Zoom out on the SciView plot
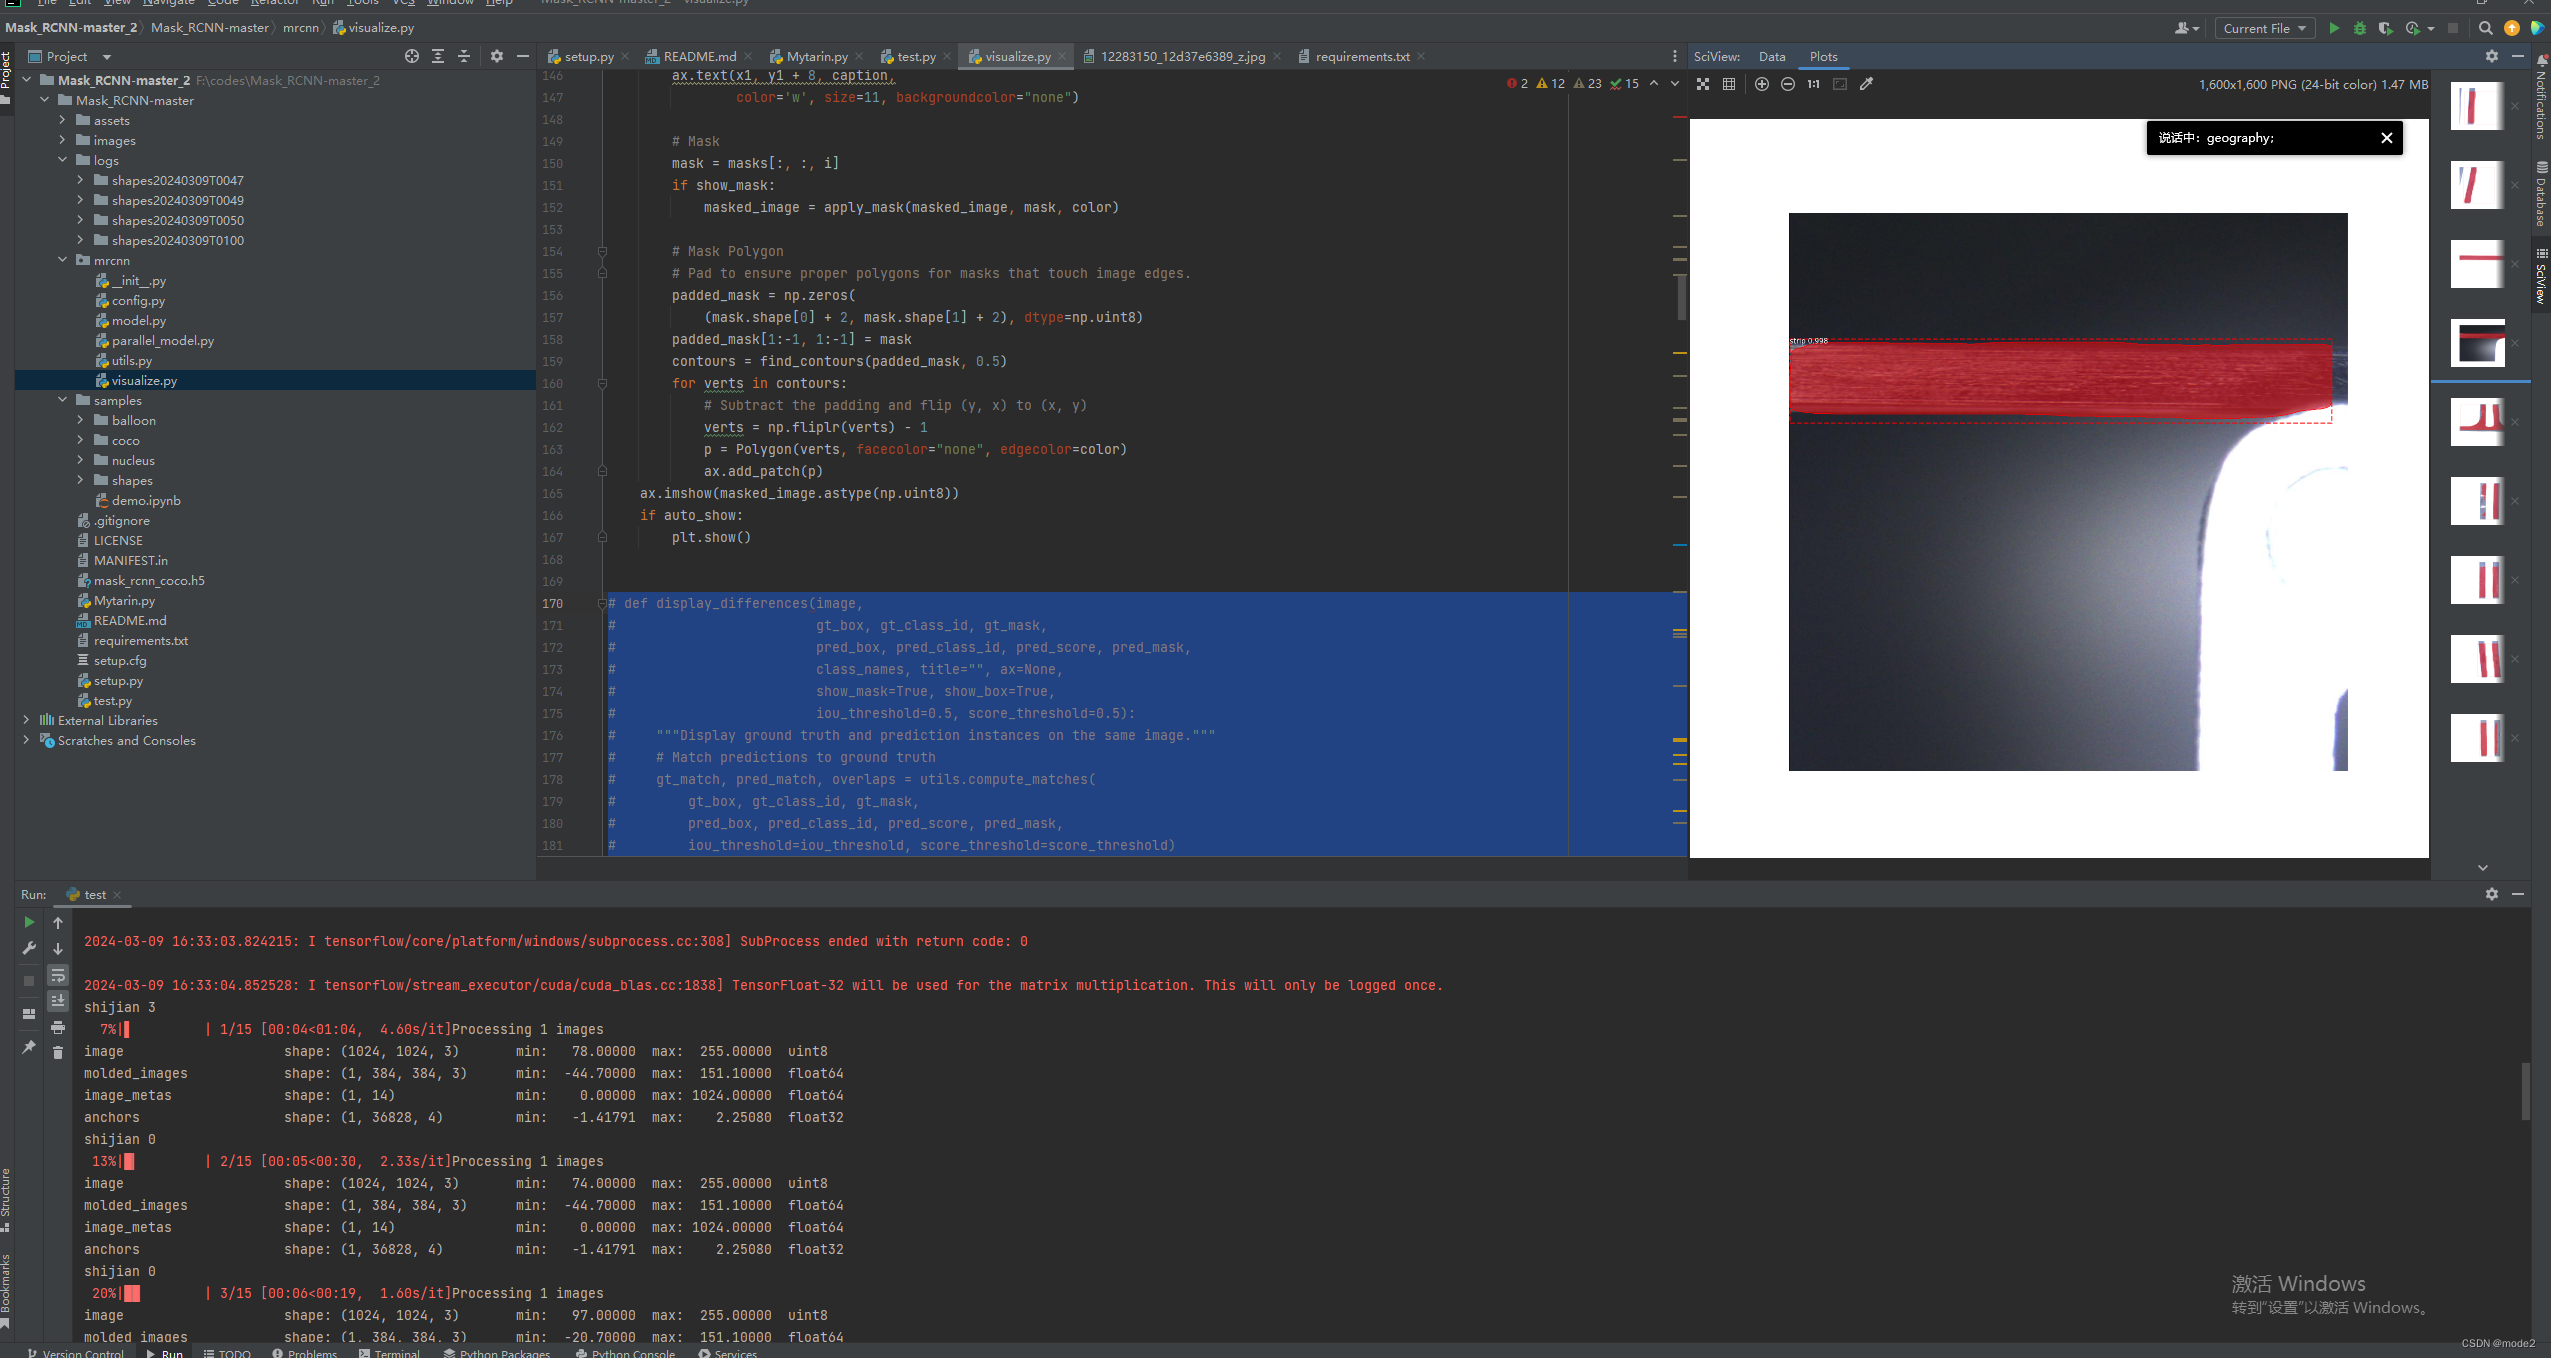The width and height of the screenshot is (2551, 1358). [1788, 84]
